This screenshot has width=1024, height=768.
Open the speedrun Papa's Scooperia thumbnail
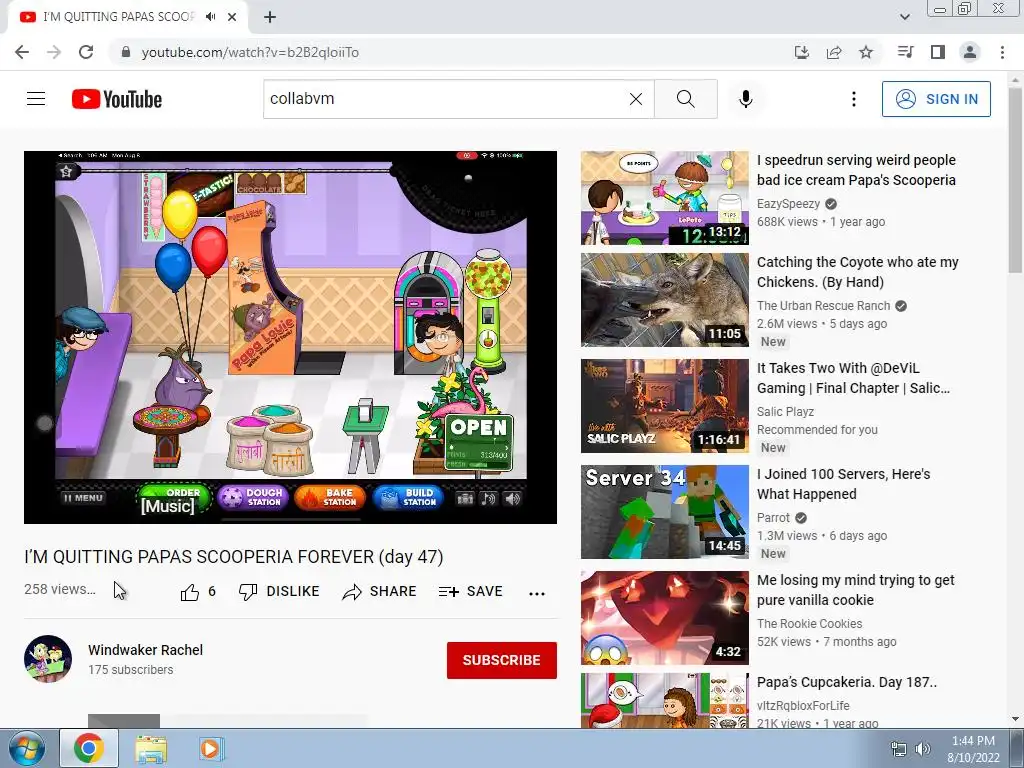pyautogui.click(x=665, y=198)
